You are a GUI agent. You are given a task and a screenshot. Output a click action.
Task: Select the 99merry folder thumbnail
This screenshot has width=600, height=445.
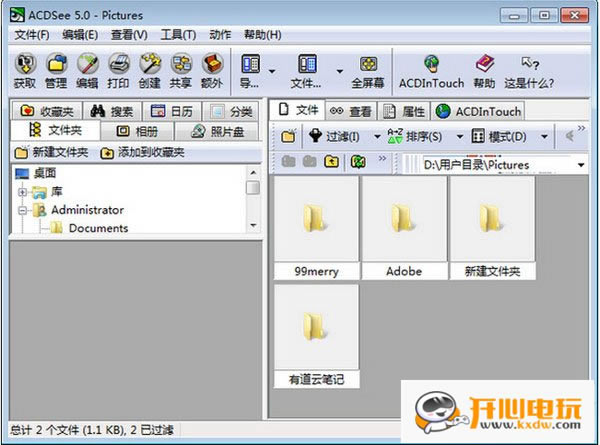(x=316, y=228)
